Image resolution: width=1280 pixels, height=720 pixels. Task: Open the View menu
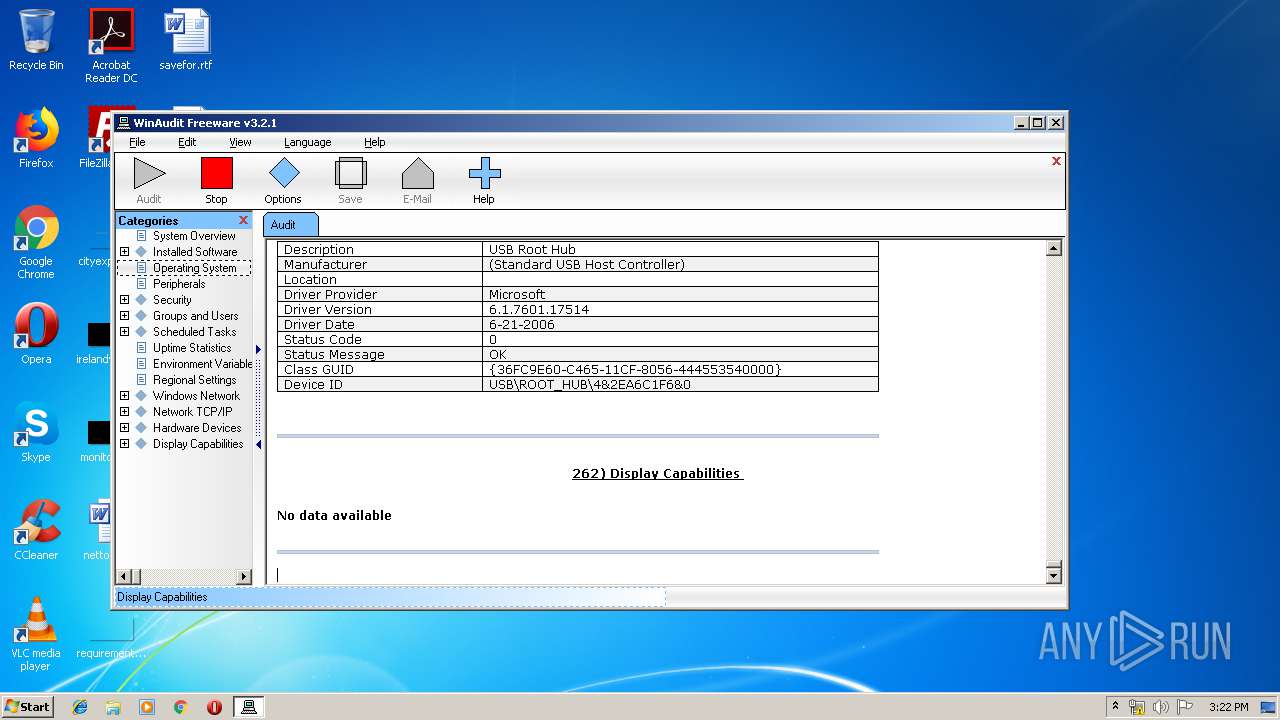[240, 142]
